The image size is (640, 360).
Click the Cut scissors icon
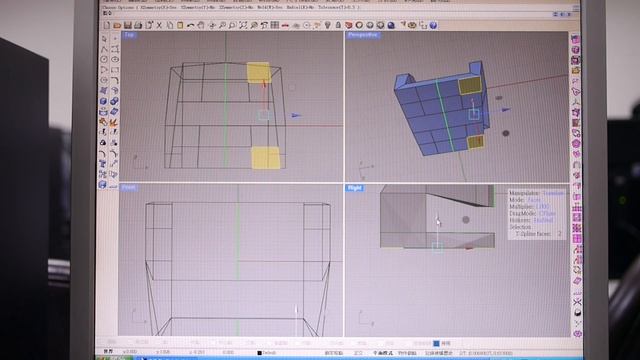[x=159, y=25]
